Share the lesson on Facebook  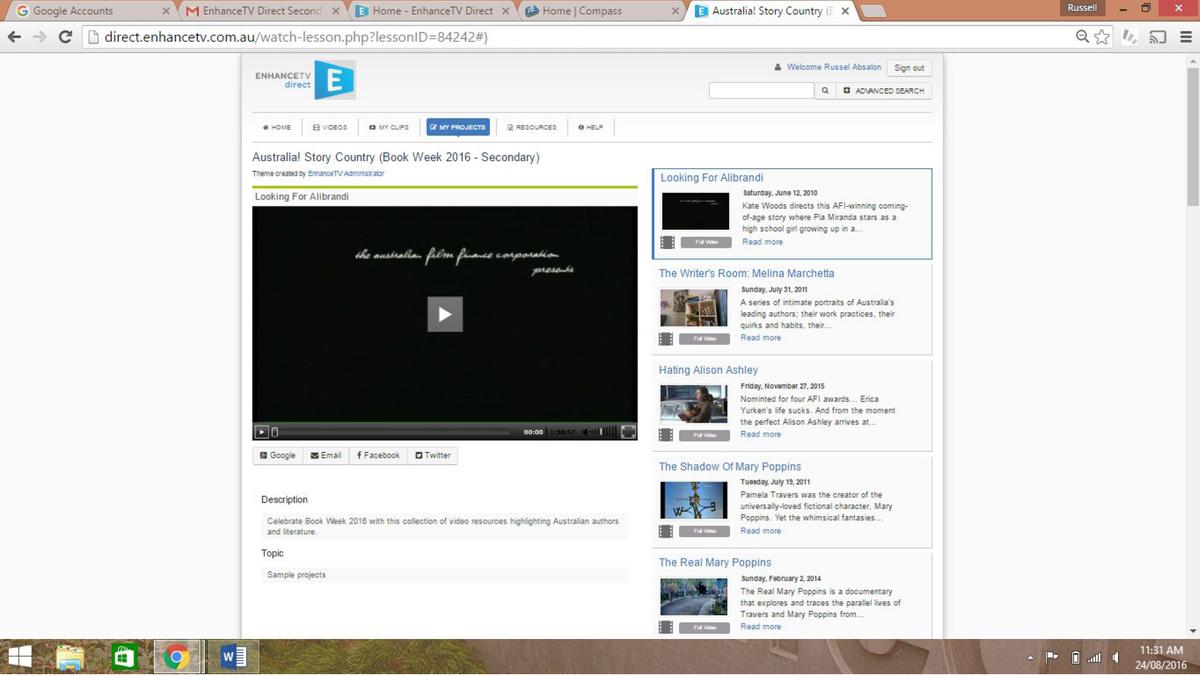(378, 455)
